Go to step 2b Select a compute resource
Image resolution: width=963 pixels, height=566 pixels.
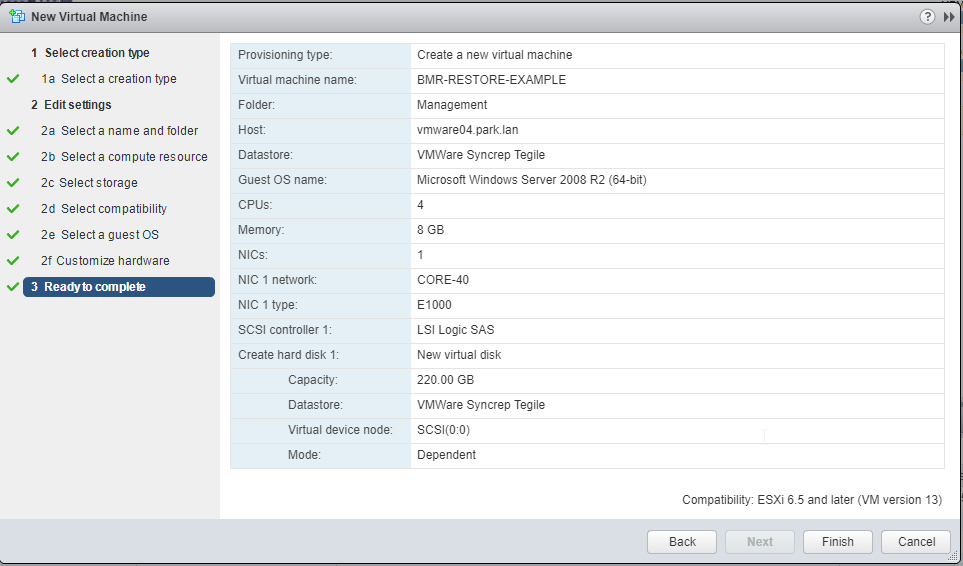tap(124, 157)
